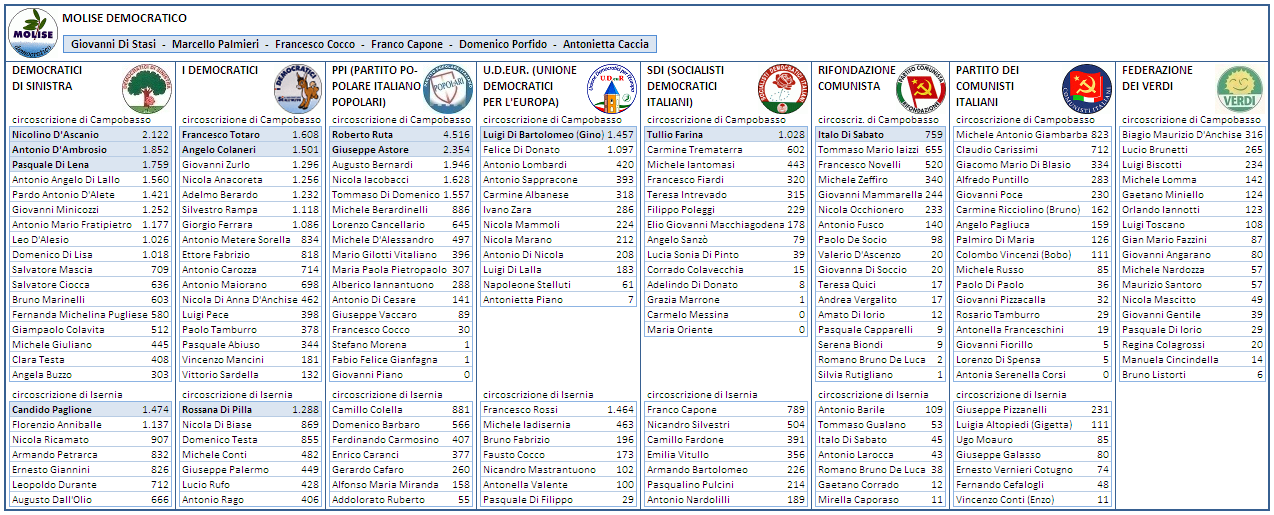Screen dimensions: 1274x515
Task: Click the Comunisti Italiani red flag logo
Action: 1086,89
